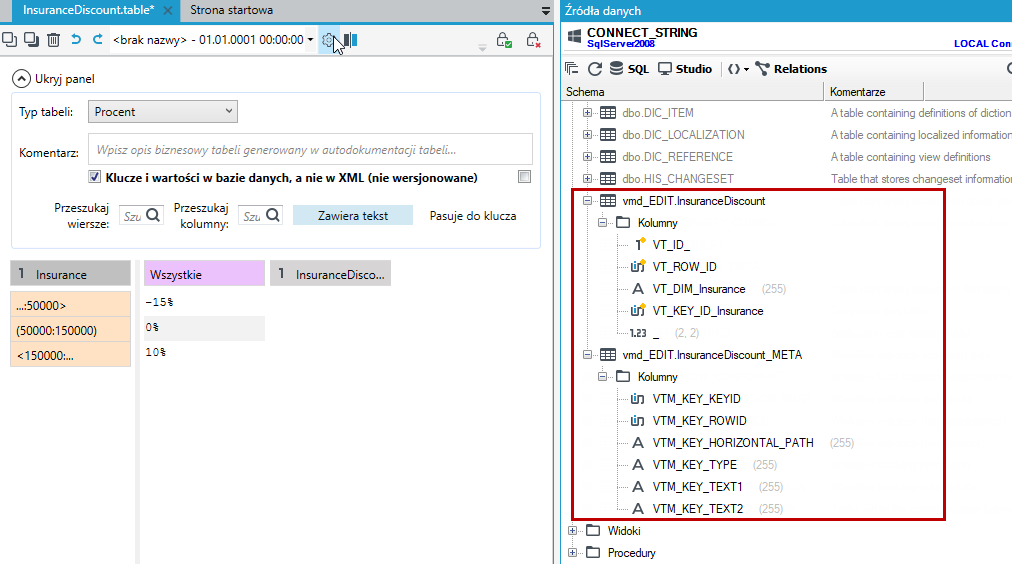
Task: Toggle Klucze i wartości w bazie danych checkbox
Action: coord(95,177)
